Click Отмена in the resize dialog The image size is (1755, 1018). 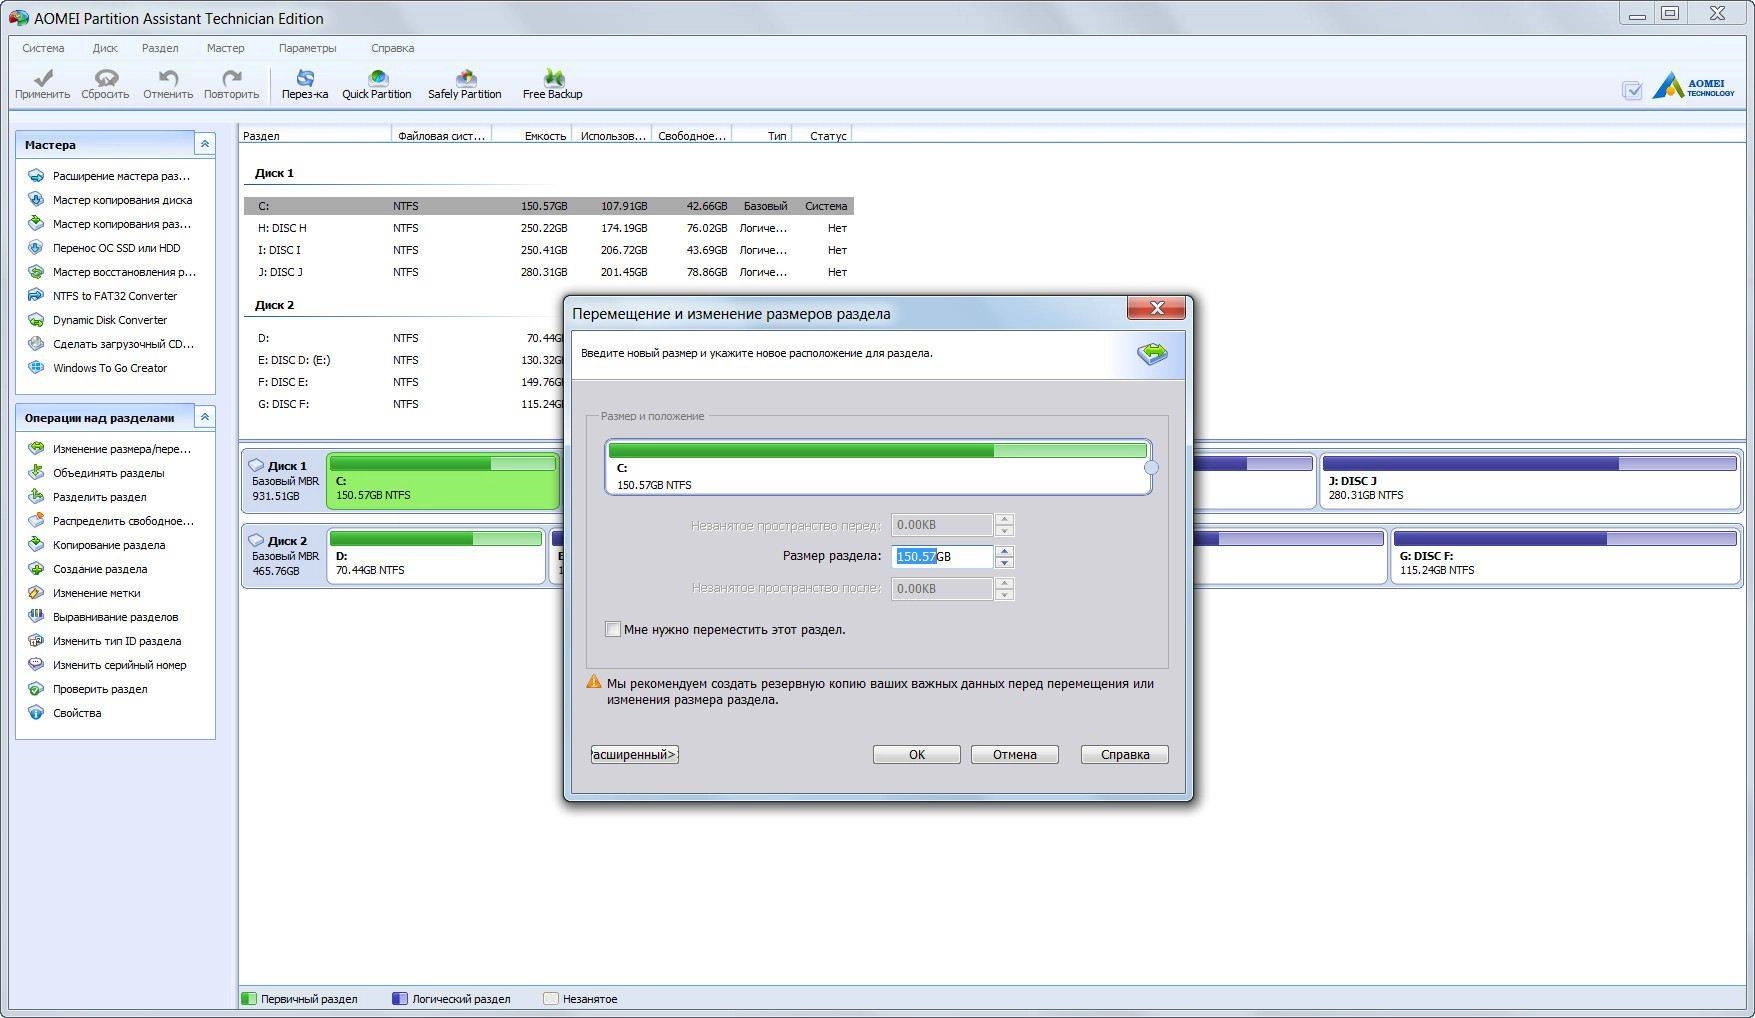pos(1015,755)
